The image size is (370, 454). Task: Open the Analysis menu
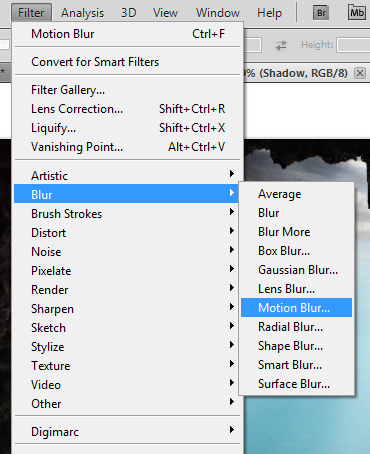tap(83, 13)
